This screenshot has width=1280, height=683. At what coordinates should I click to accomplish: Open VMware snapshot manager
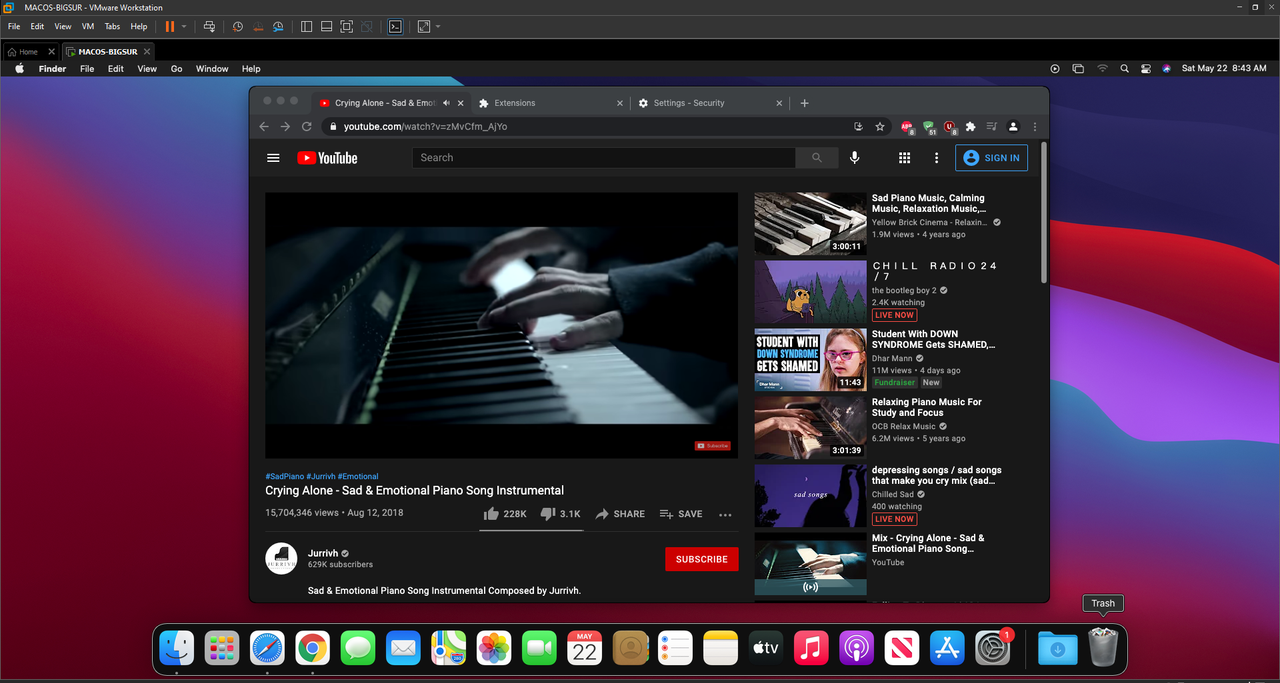coord(278,27)
